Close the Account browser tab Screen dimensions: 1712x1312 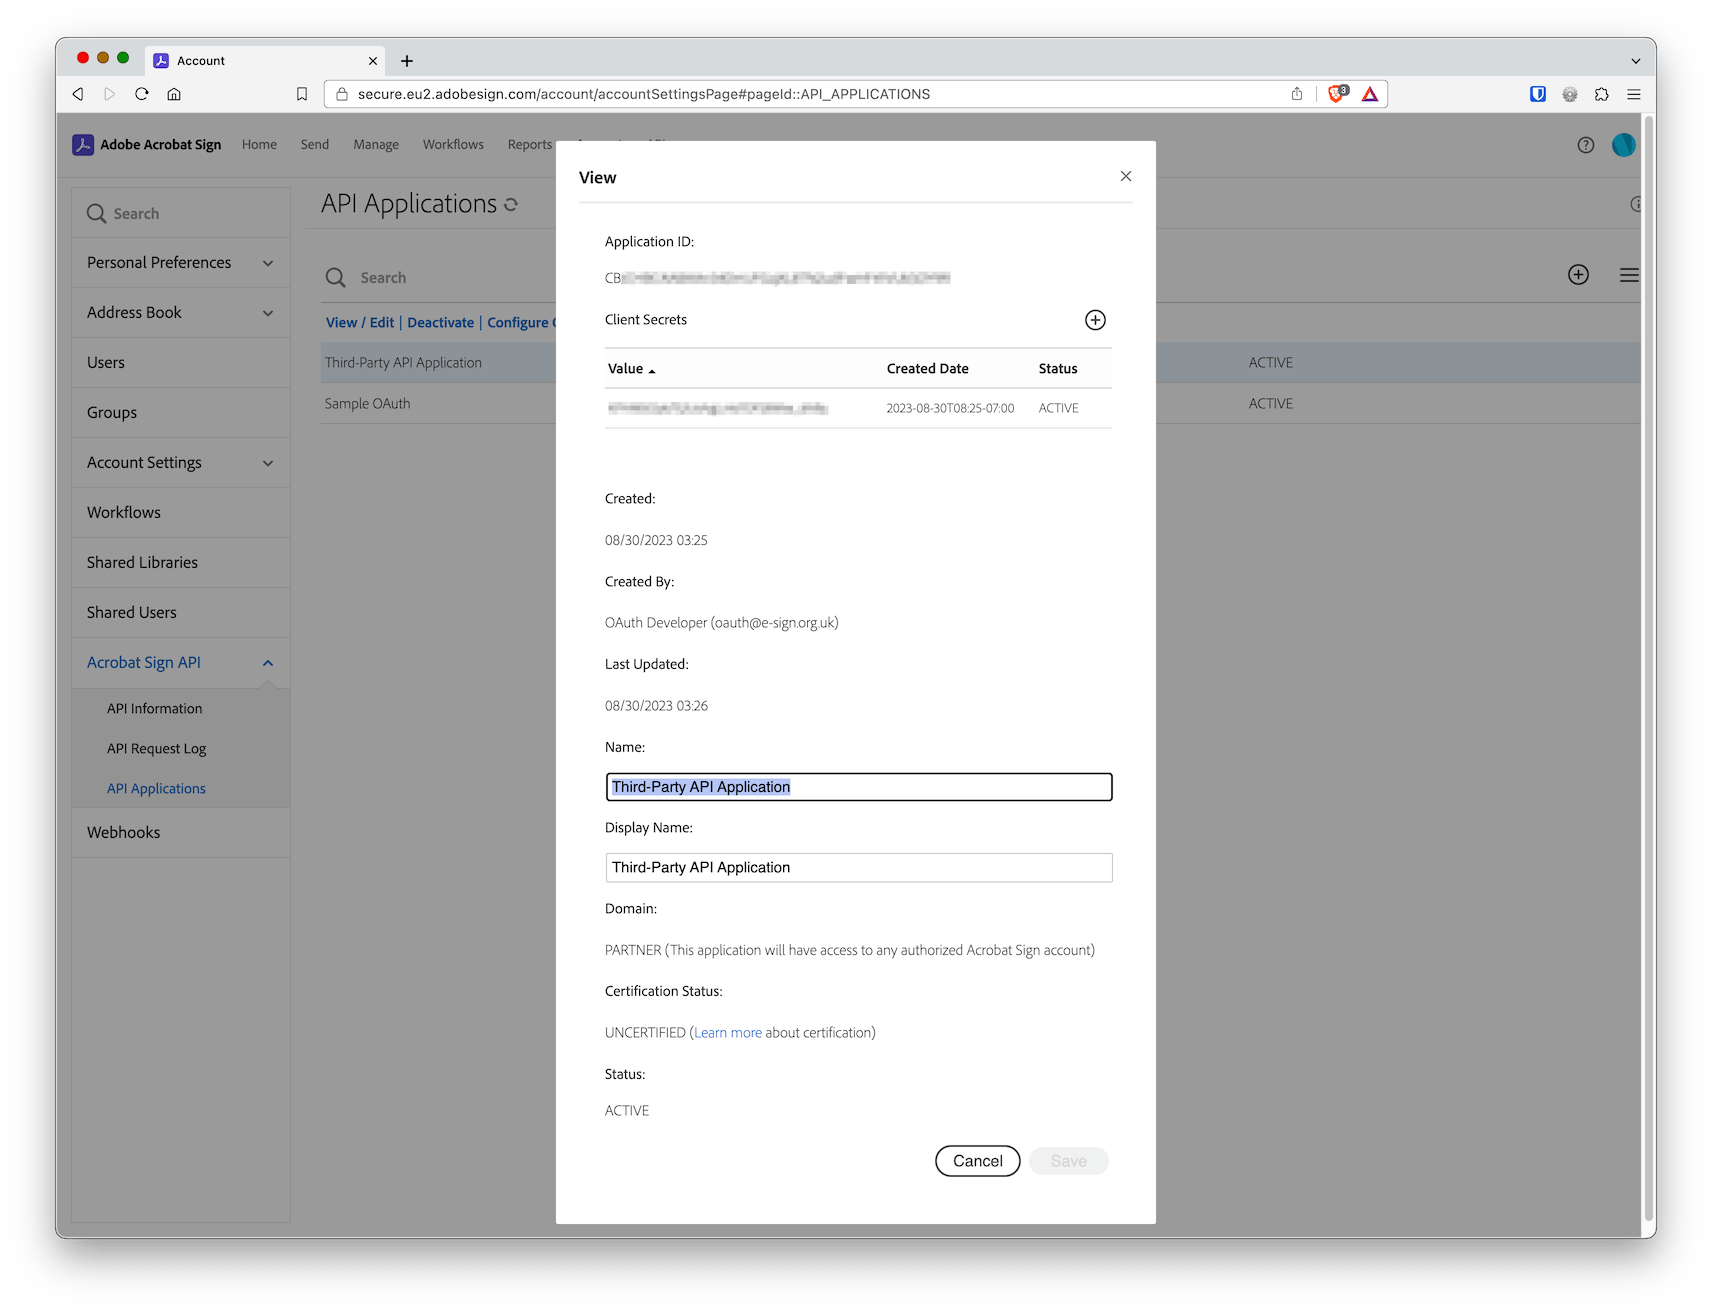pos(373,61)
